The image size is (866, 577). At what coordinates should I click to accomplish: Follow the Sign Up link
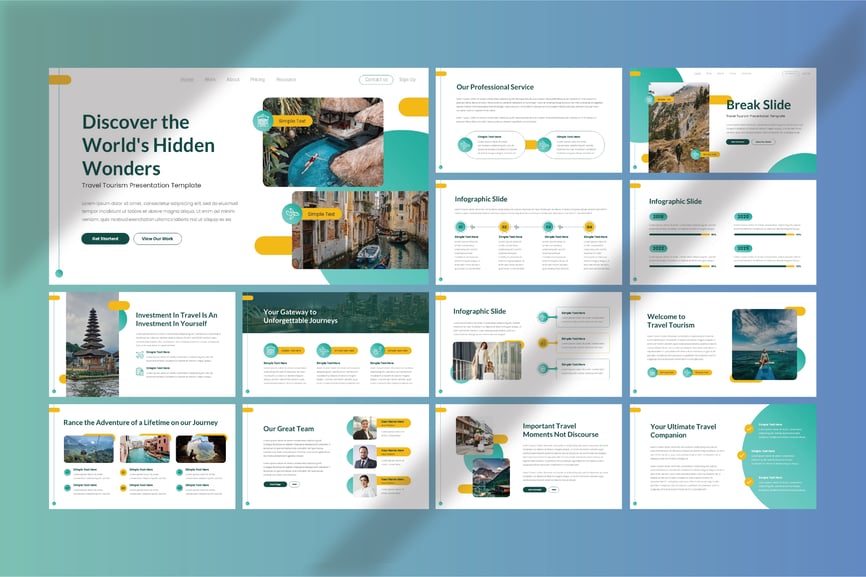407,79
